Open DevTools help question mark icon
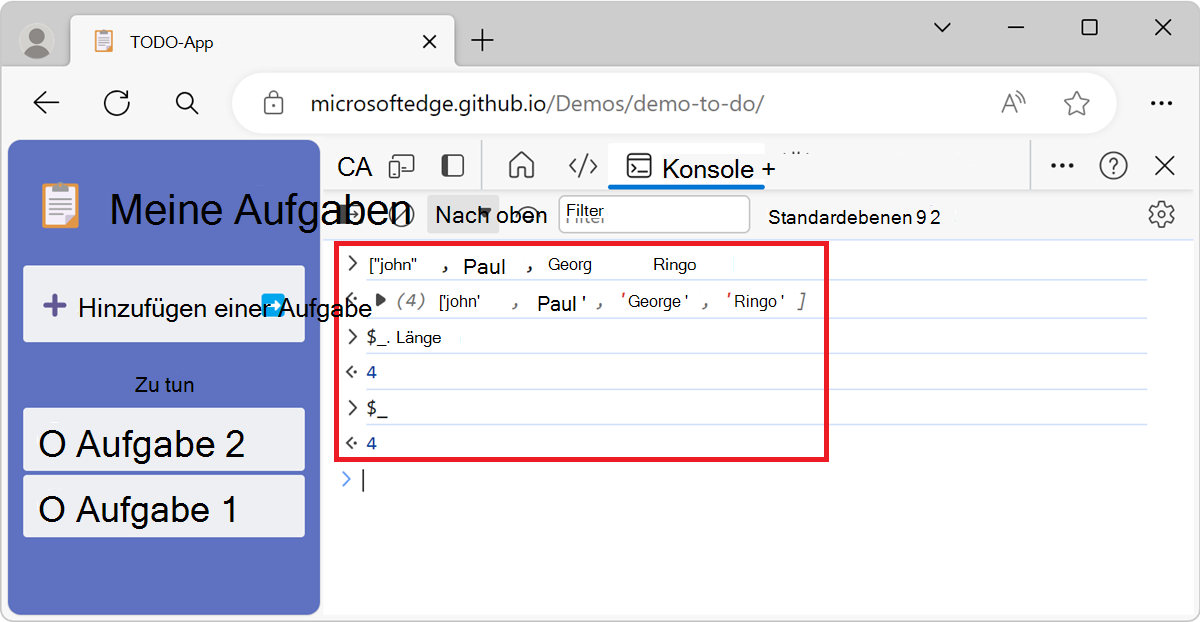This screenshot has width=1200, height=622. [x=1113, y=166]
